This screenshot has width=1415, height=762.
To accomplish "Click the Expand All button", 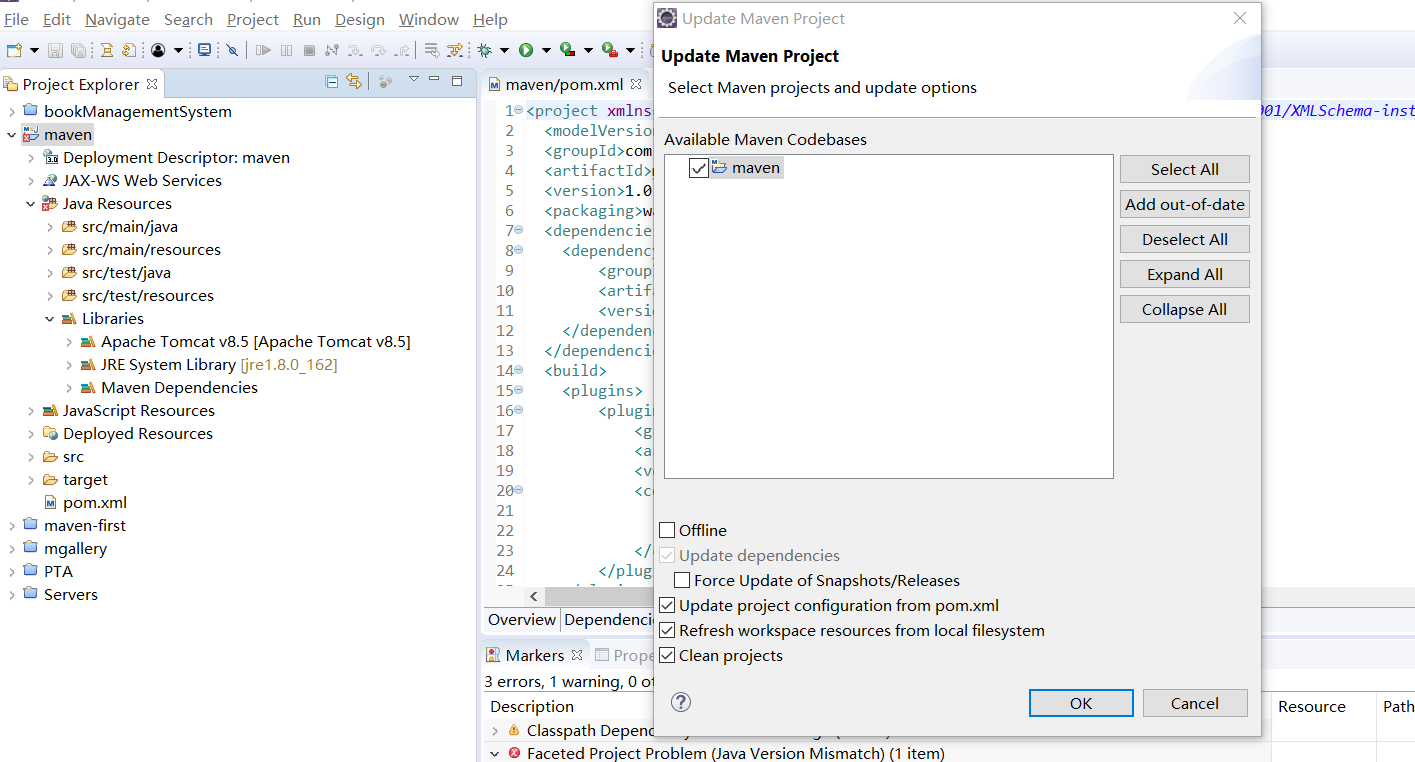I will point(1184,274).
